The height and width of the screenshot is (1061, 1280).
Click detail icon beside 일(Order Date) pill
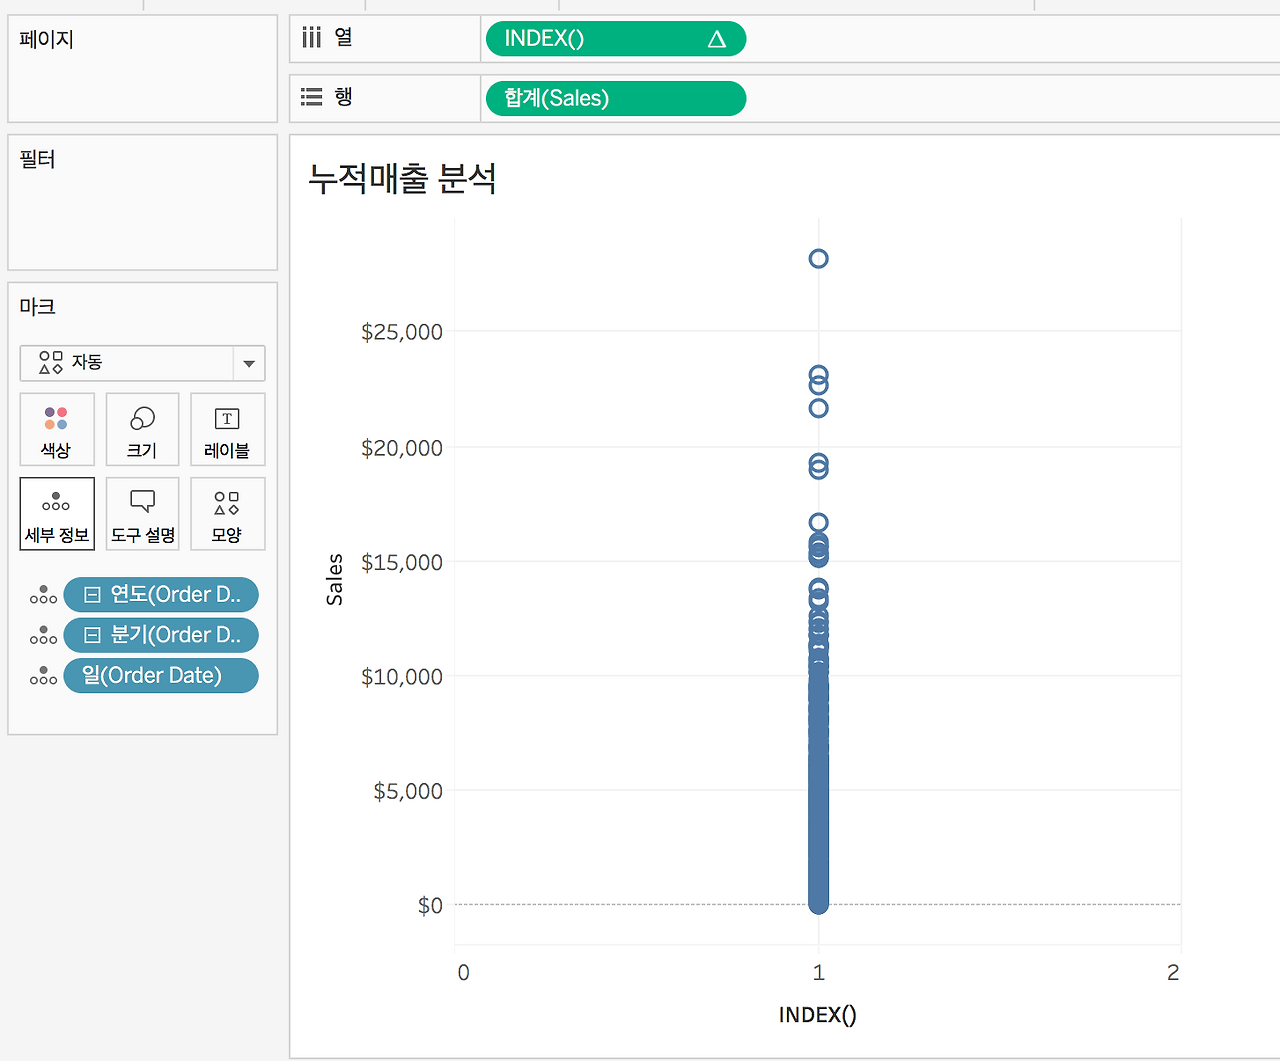point(43,676)
